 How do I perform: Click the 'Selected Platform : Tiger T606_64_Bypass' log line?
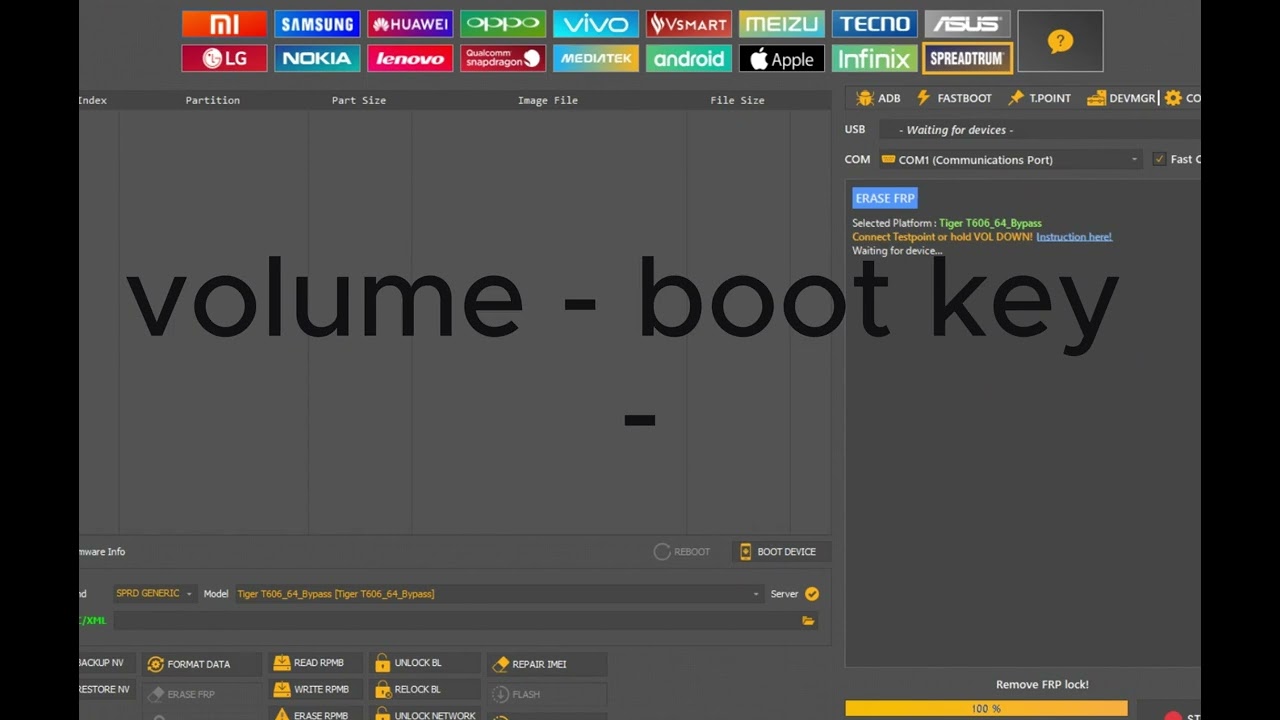point(947,223)
